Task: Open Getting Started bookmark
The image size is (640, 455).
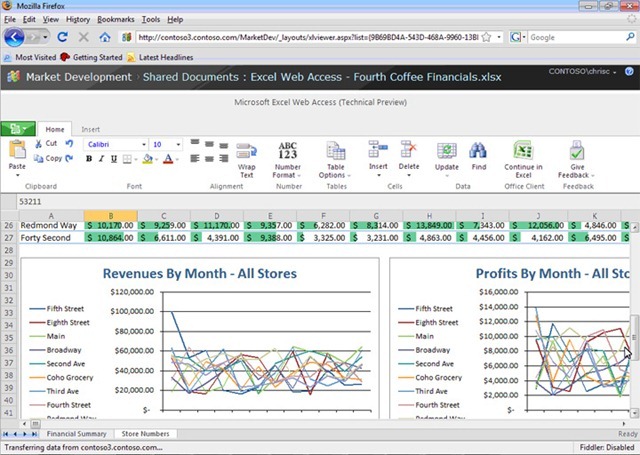Action: coord(91,58)
